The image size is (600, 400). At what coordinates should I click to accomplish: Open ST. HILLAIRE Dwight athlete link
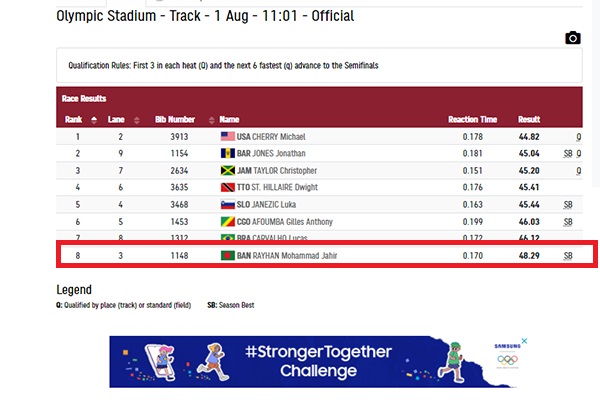click(284, 187)
